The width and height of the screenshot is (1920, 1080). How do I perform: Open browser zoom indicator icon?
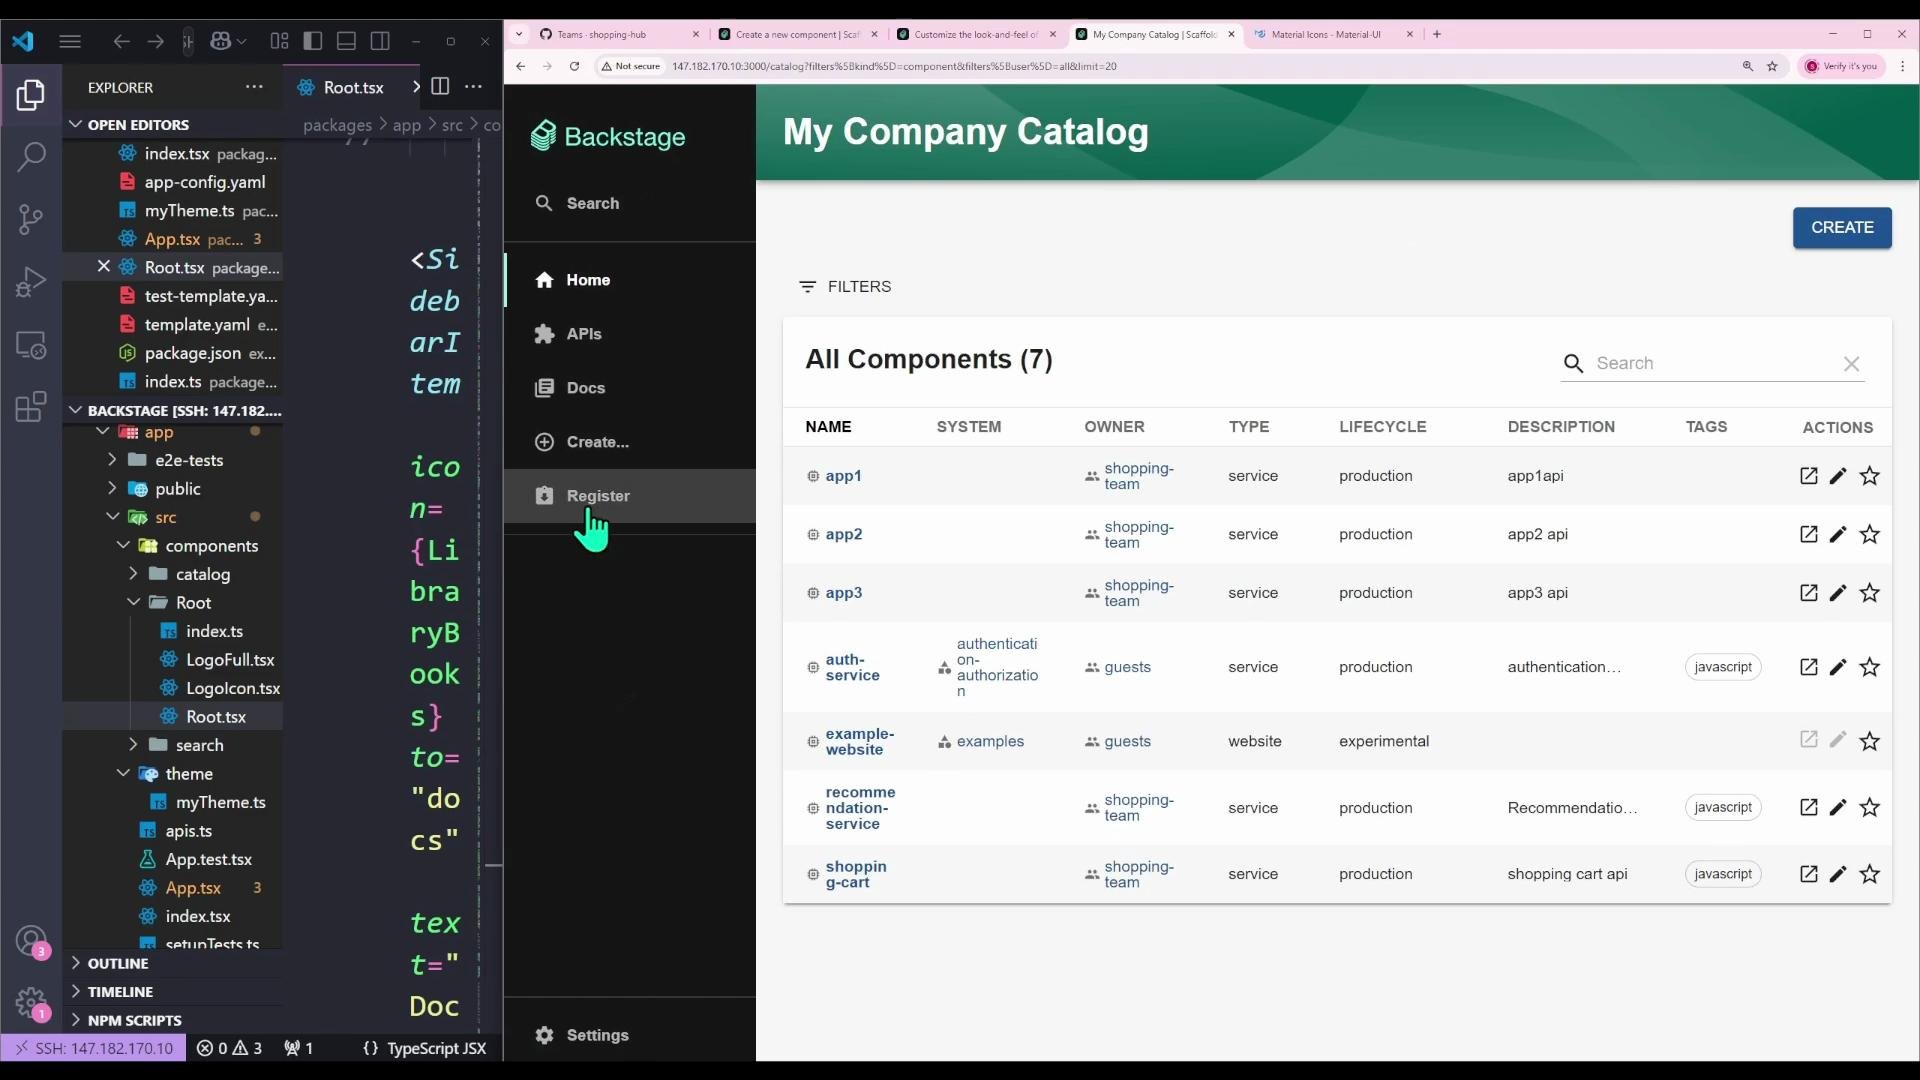pyautogui.click(x=1748, y=66)
